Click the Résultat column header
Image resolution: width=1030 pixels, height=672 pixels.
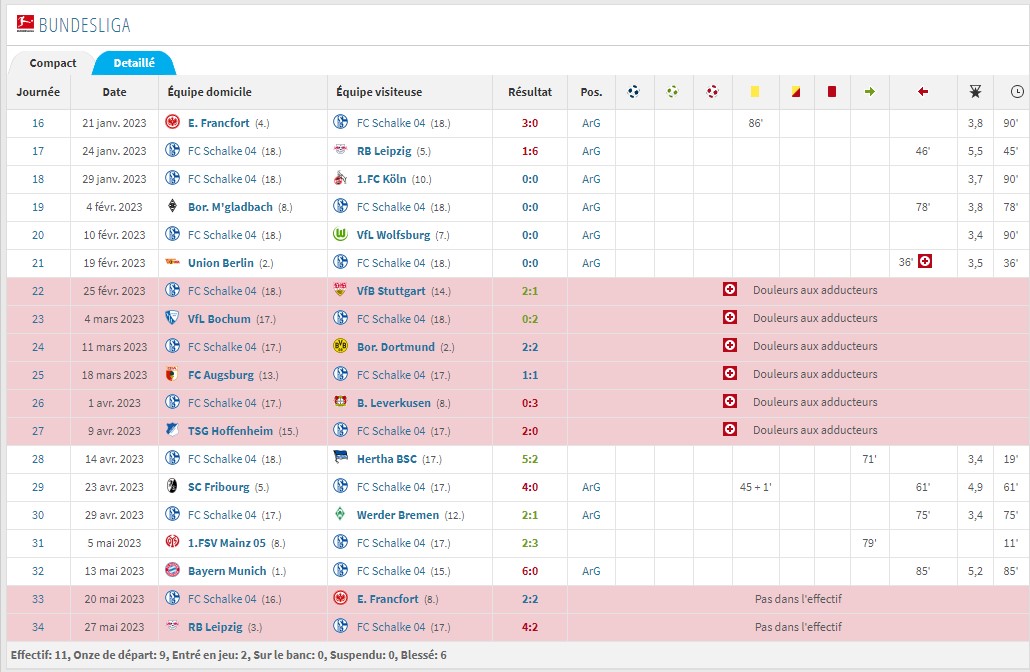coord(530,92)
